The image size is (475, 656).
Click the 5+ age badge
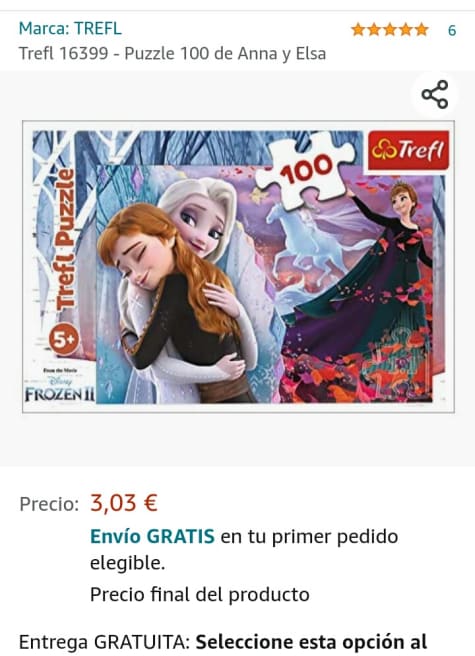pos(64,339)
